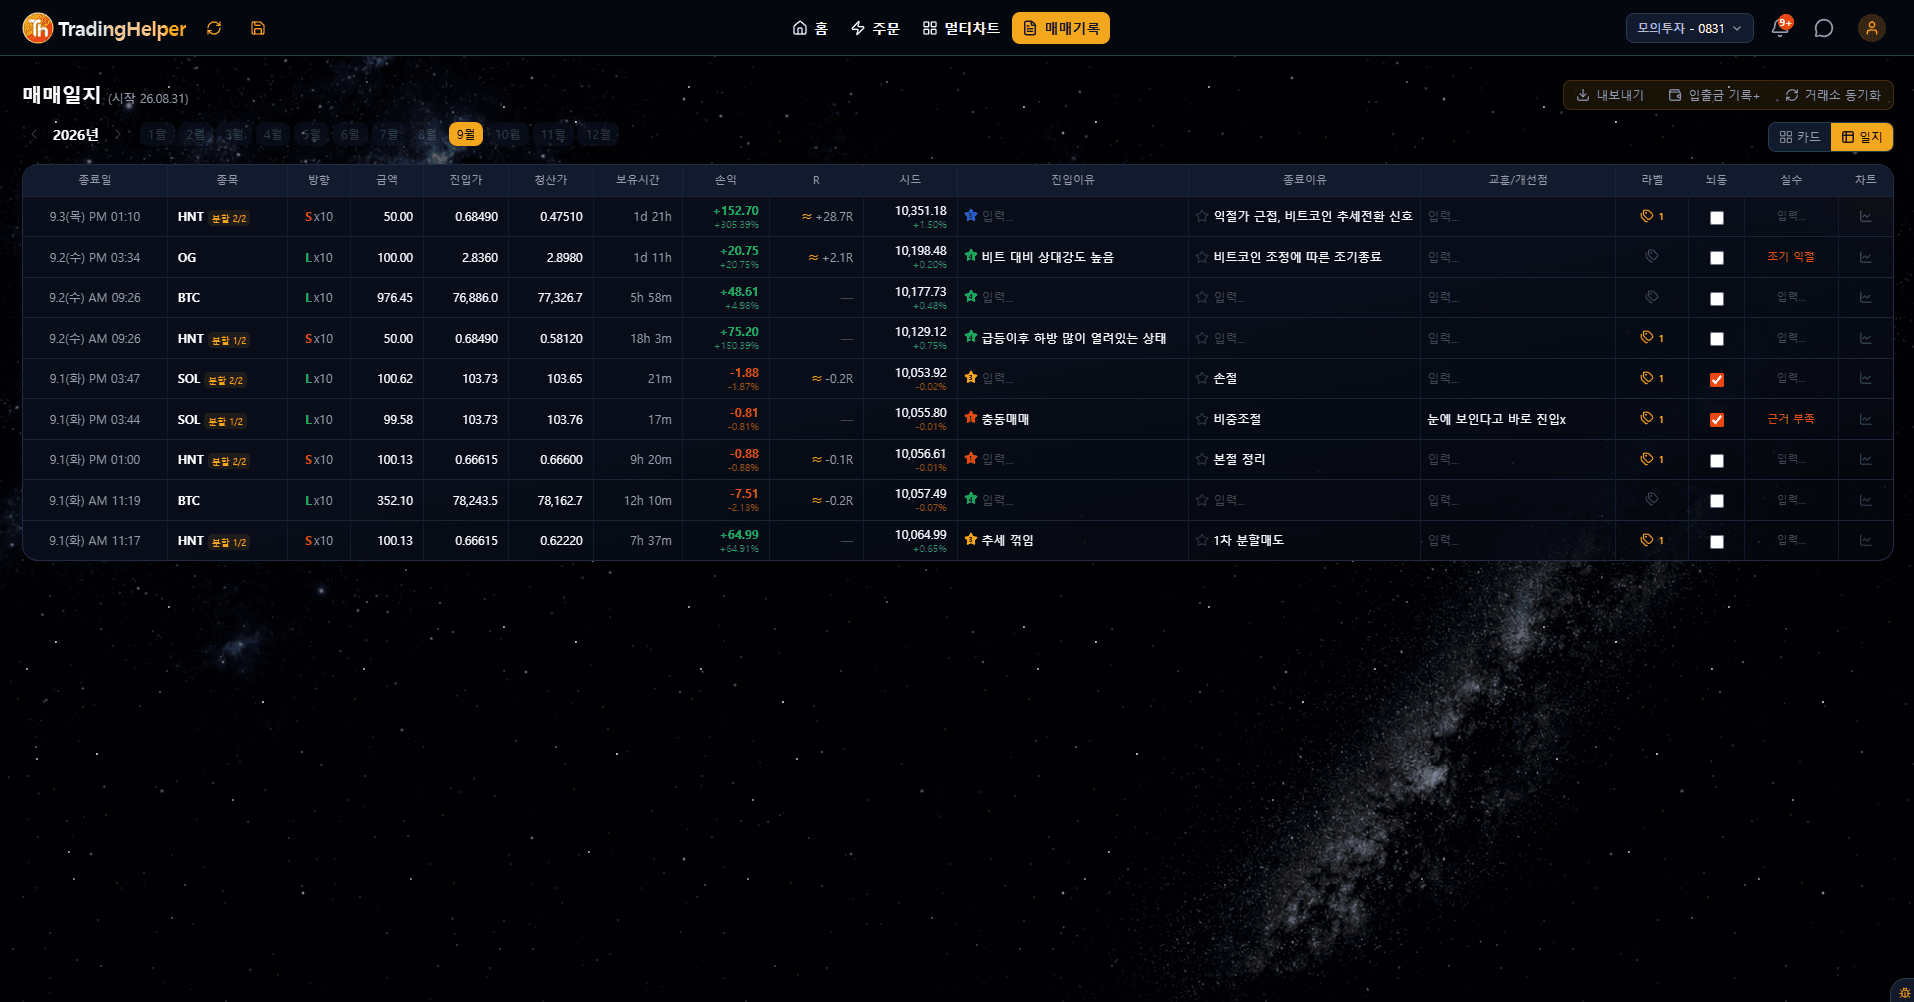Open chart icon for the OG row
The height and width of the screenshot is (1002, 1914).
pyautogui.click(x=1866, y=257)
